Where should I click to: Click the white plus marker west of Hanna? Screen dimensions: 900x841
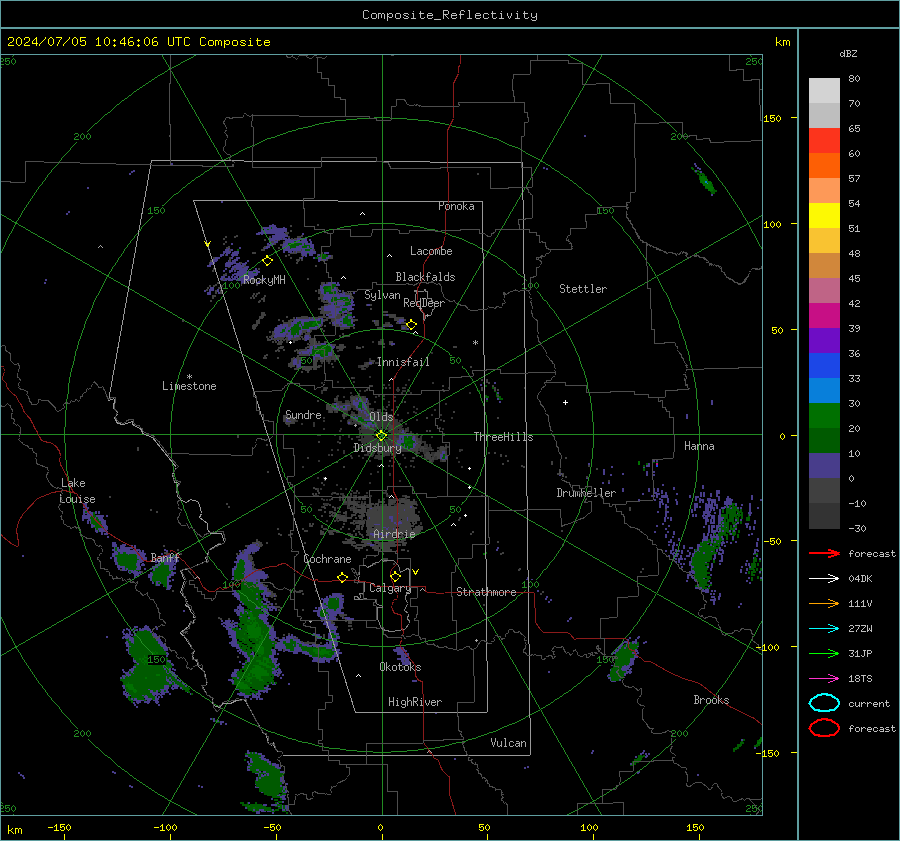565,402
